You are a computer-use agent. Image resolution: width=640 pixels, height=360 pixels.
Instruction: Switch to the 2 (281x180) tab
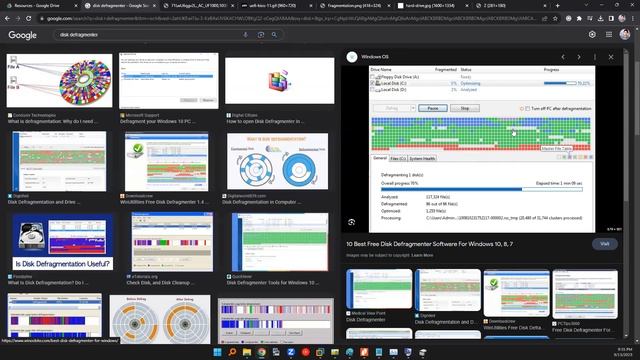511,6
